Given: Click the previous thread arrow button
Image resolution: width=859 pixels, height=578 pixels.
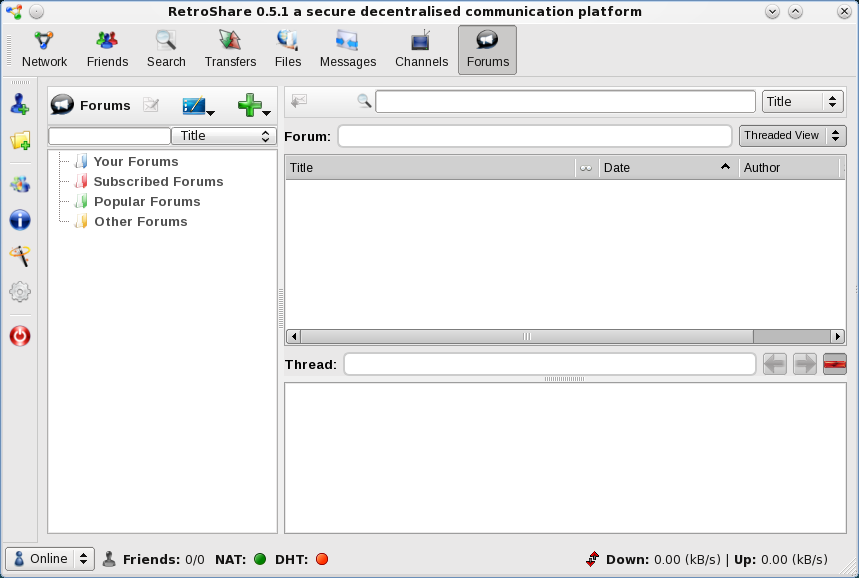Looking at the screenshot, I should [x=775, y=364].
